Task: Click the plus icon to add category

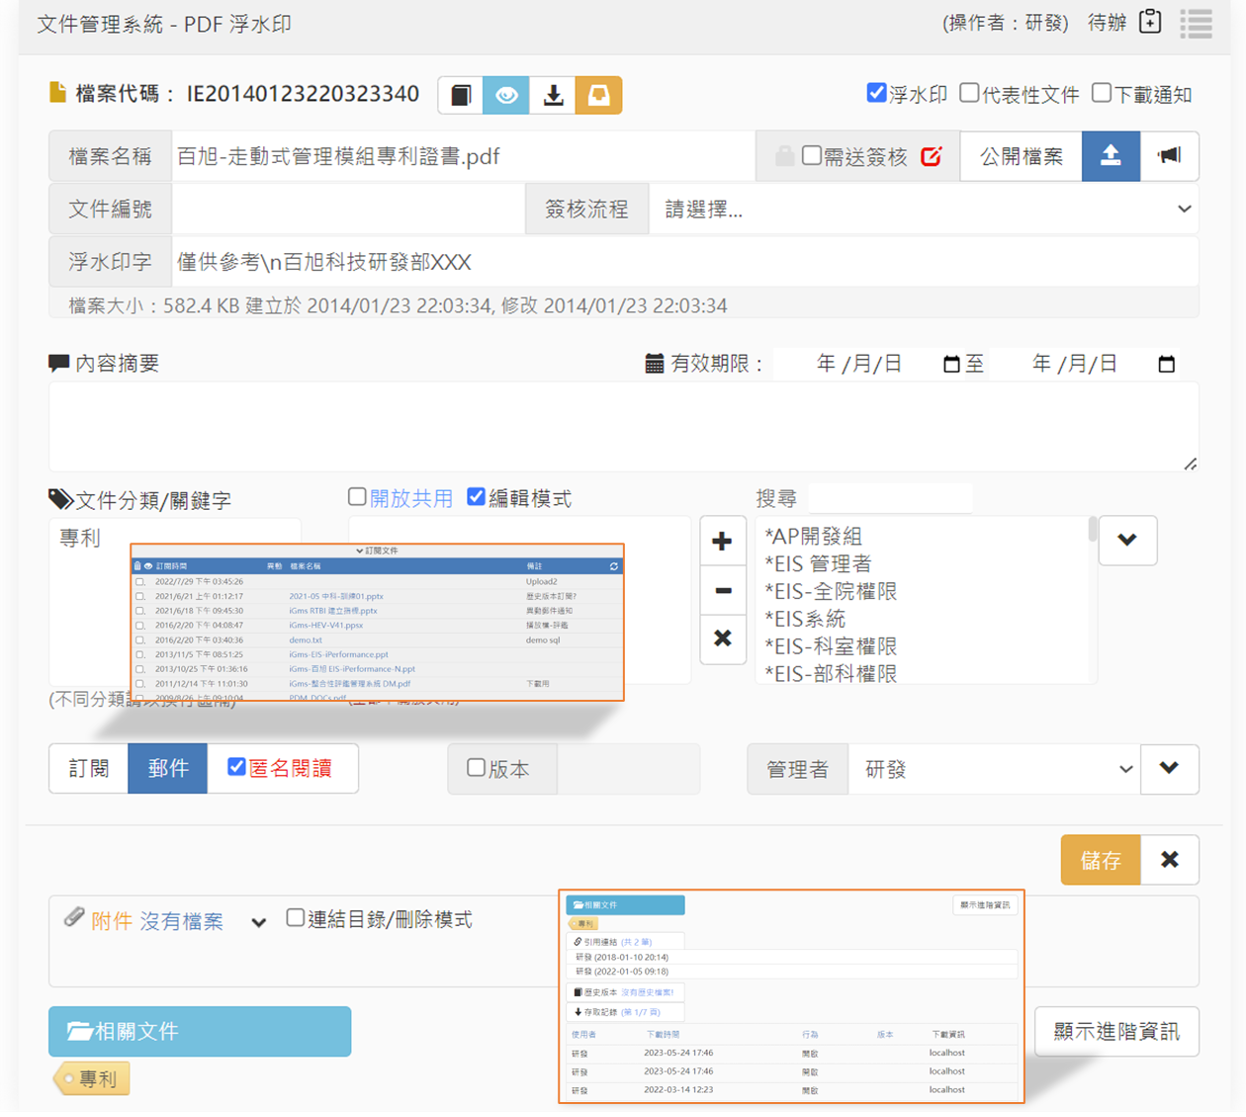Action: tap(723, 541)
